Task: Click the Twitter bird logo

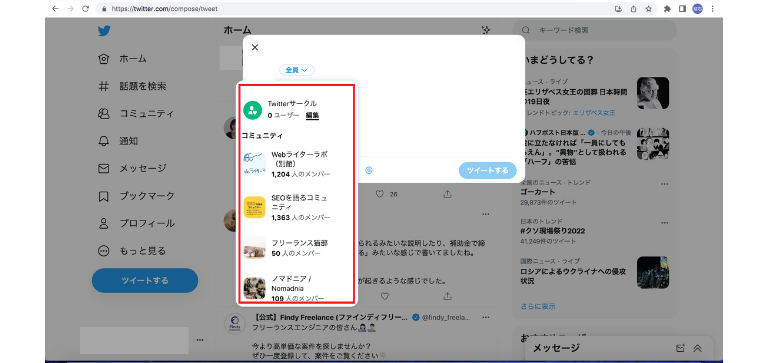Action: point(103,31)
